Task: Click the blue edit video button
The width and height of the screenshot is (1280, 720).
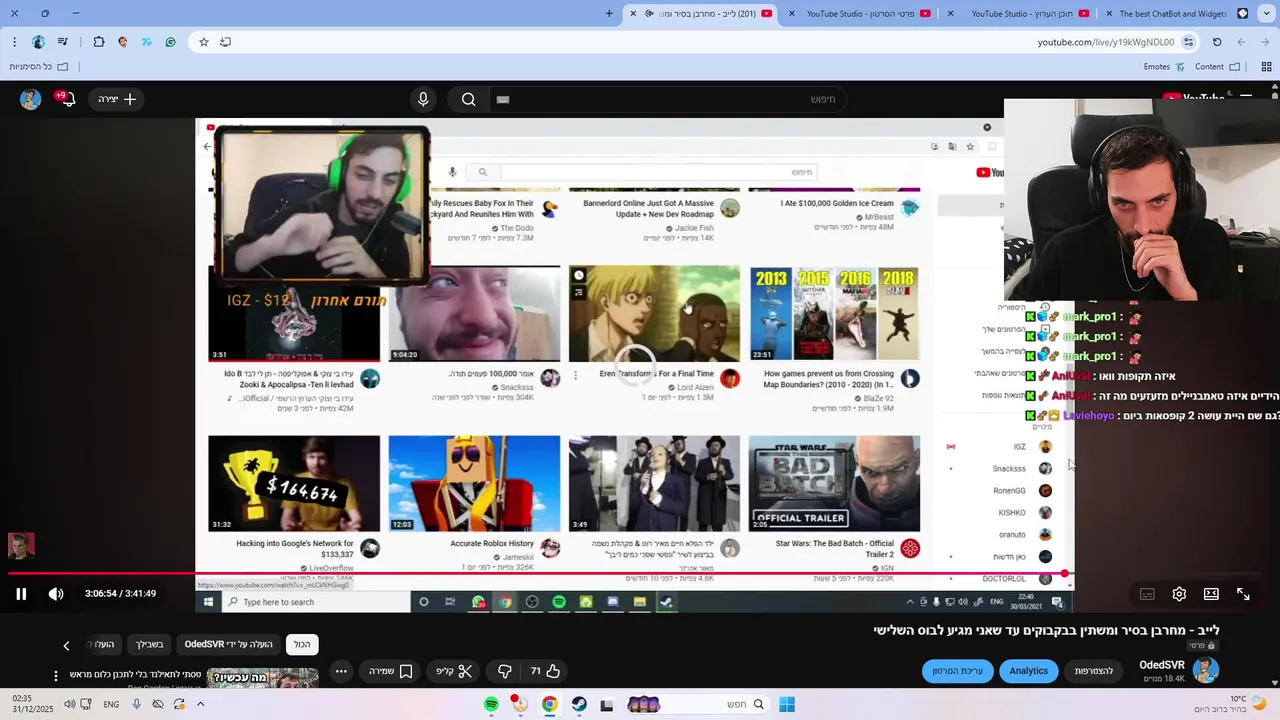Action: pyautogui.click(x=958, y=671)
